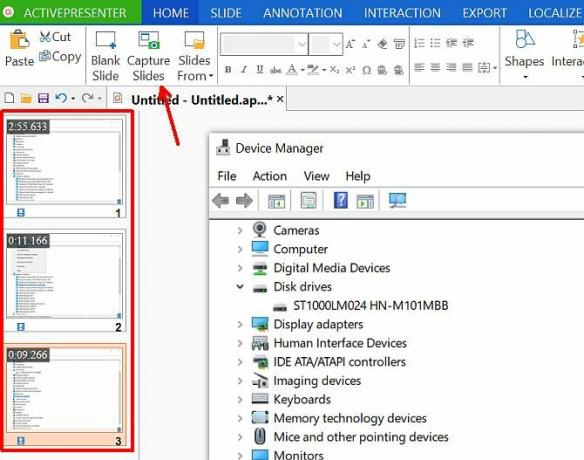Select slide 1 thumbnail

click(65, 167)
